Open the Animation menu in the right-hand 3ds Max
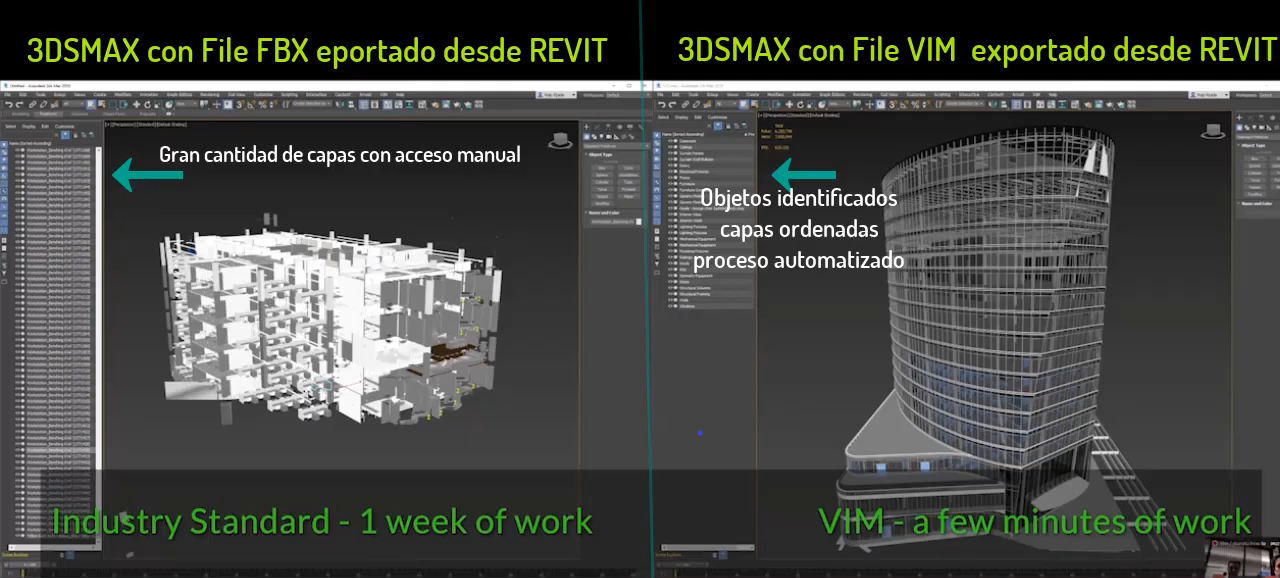The width and height of the screenshot is (1280, 578). tap(800, 92)
